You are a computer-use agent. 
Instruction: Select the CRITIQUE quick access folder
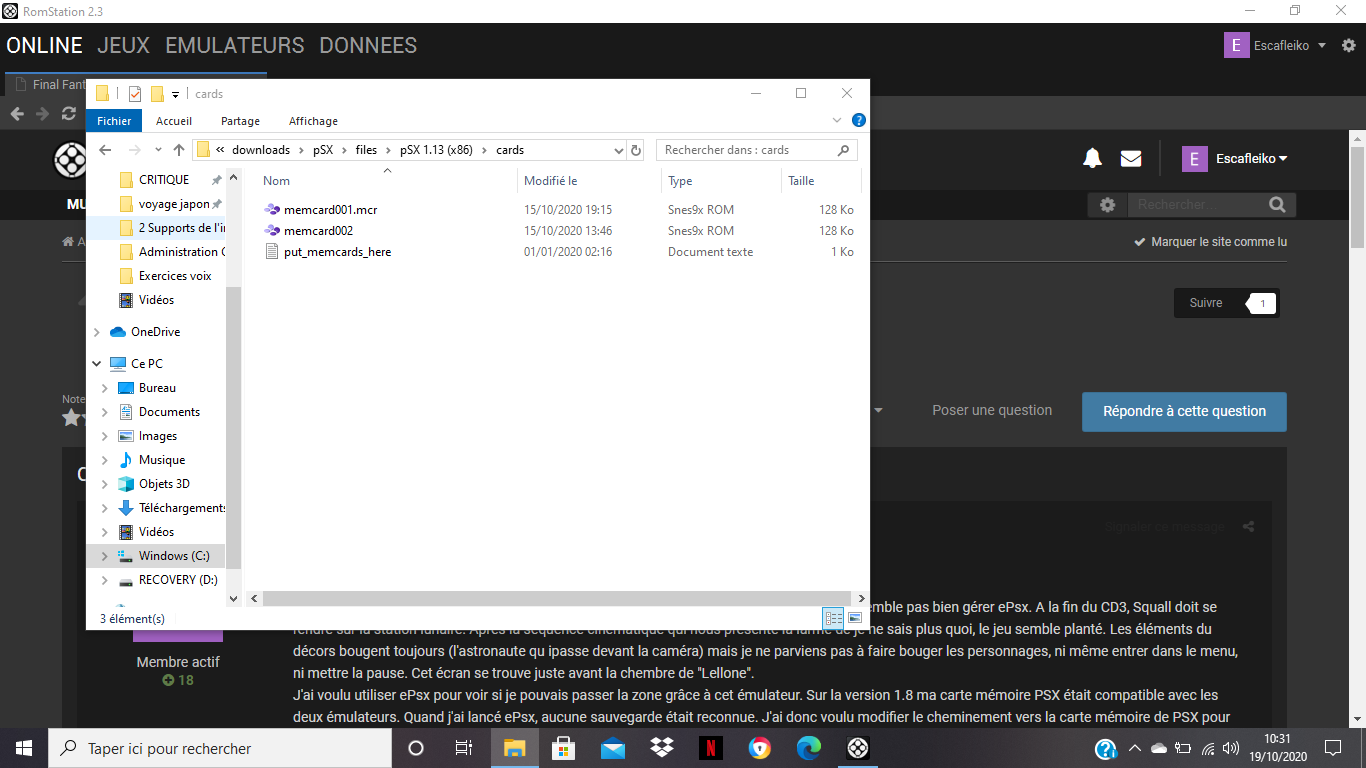coord(164,180)
